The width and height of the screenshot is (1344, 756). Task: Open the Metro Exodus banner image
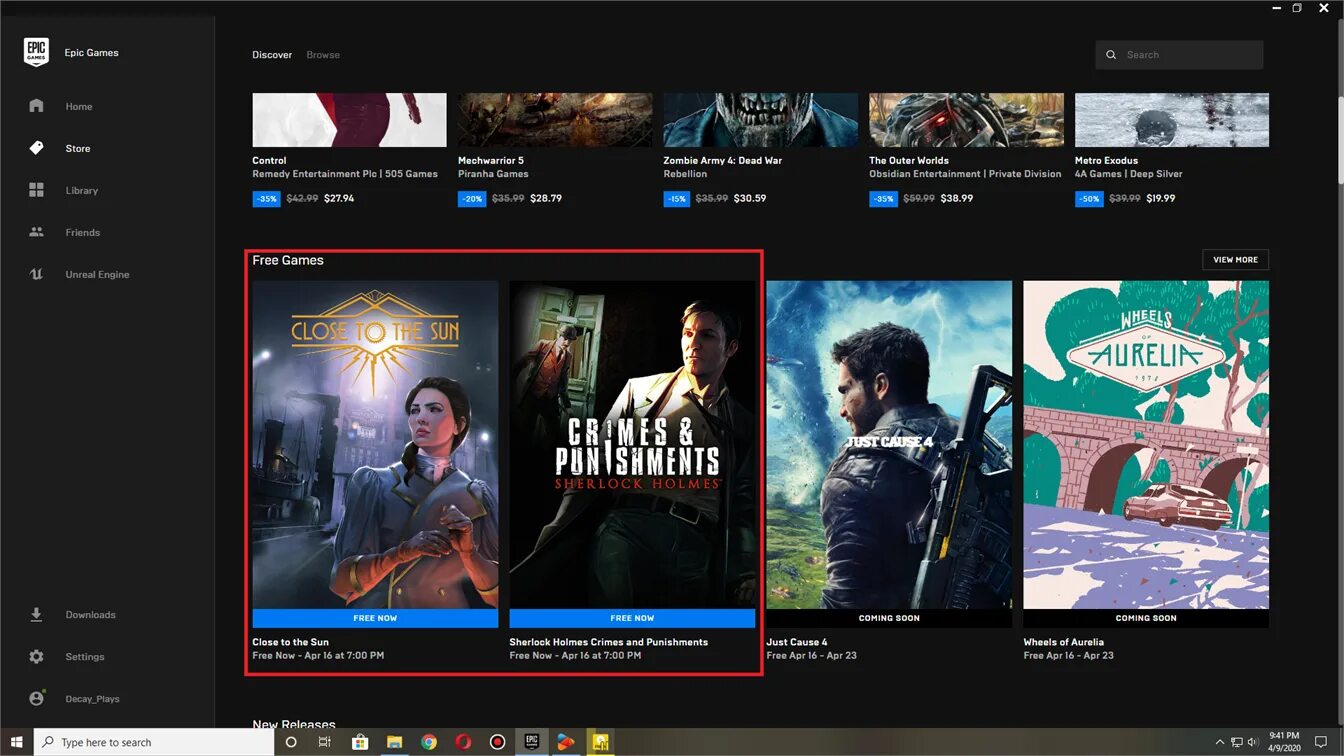pyautogui.click(x=1172, y=120)
